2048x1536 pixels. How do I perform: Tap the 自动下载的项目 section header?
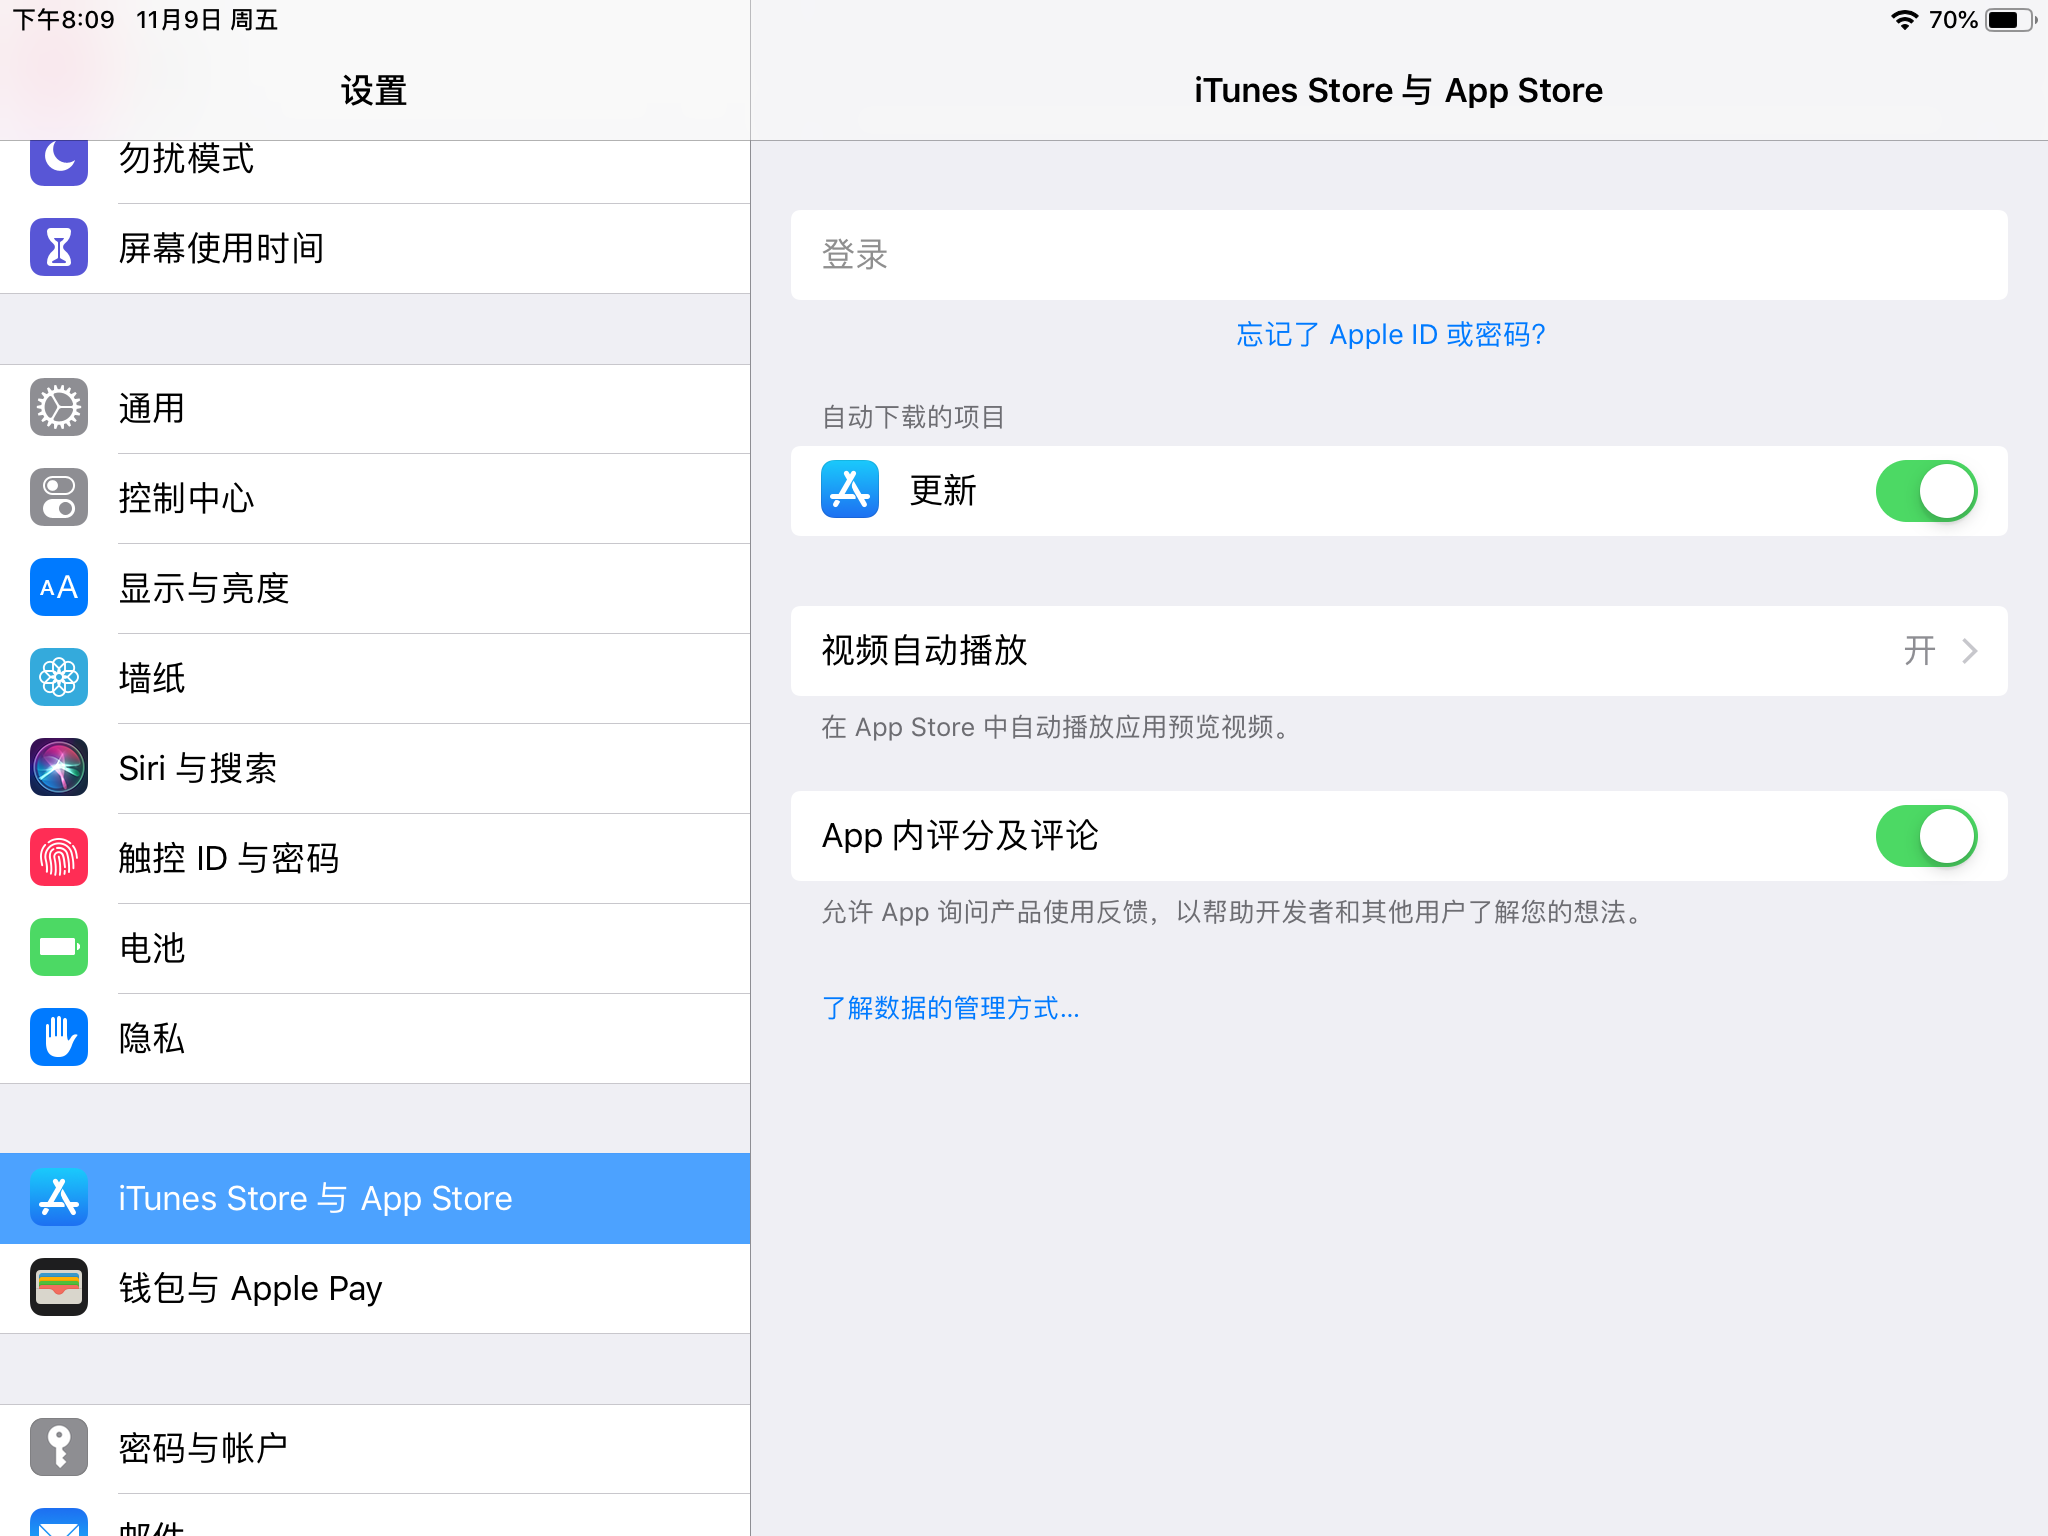913,417
